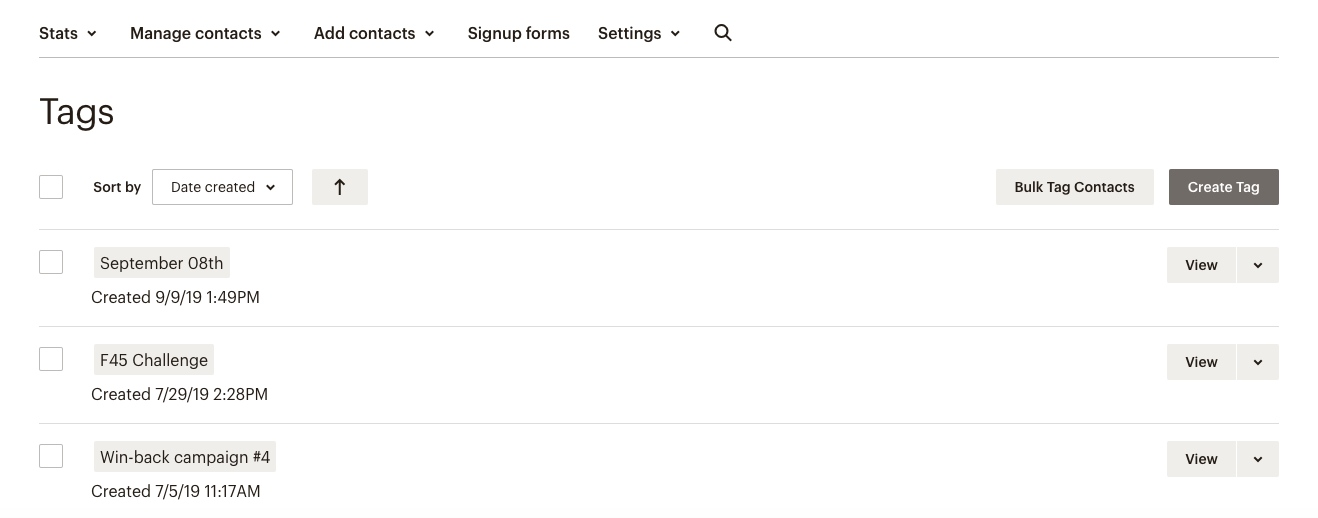Reverse sort order with the arrow icon
Viewport: 1318px width, 518px height.
(339, 187)
